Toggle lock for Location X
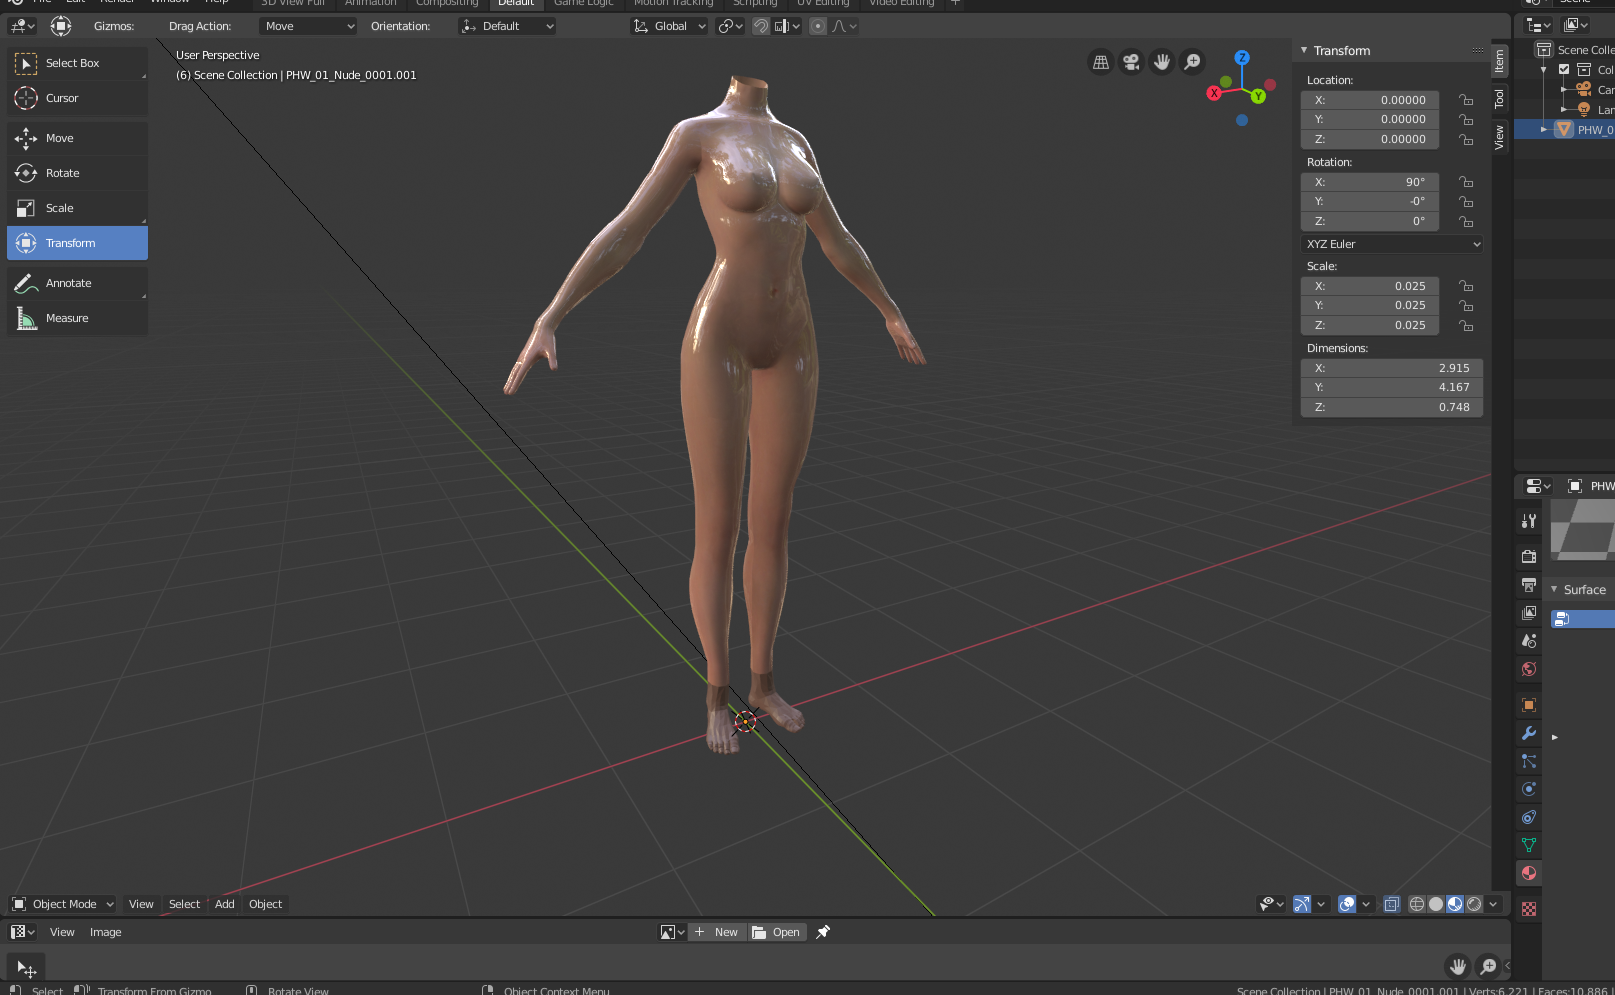This screenshot has height=995, width=1615. [x=1466, y=100]
